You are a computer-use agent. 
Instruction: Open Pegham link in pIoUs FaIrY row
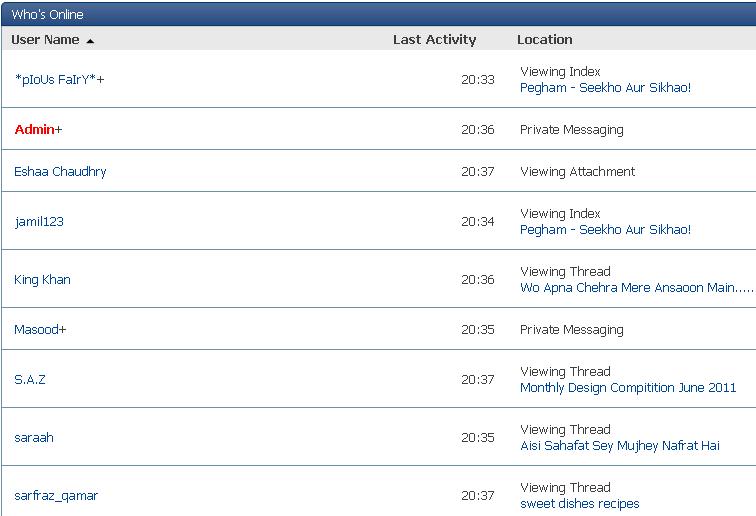pyautogui.click(x=605, y=88)
